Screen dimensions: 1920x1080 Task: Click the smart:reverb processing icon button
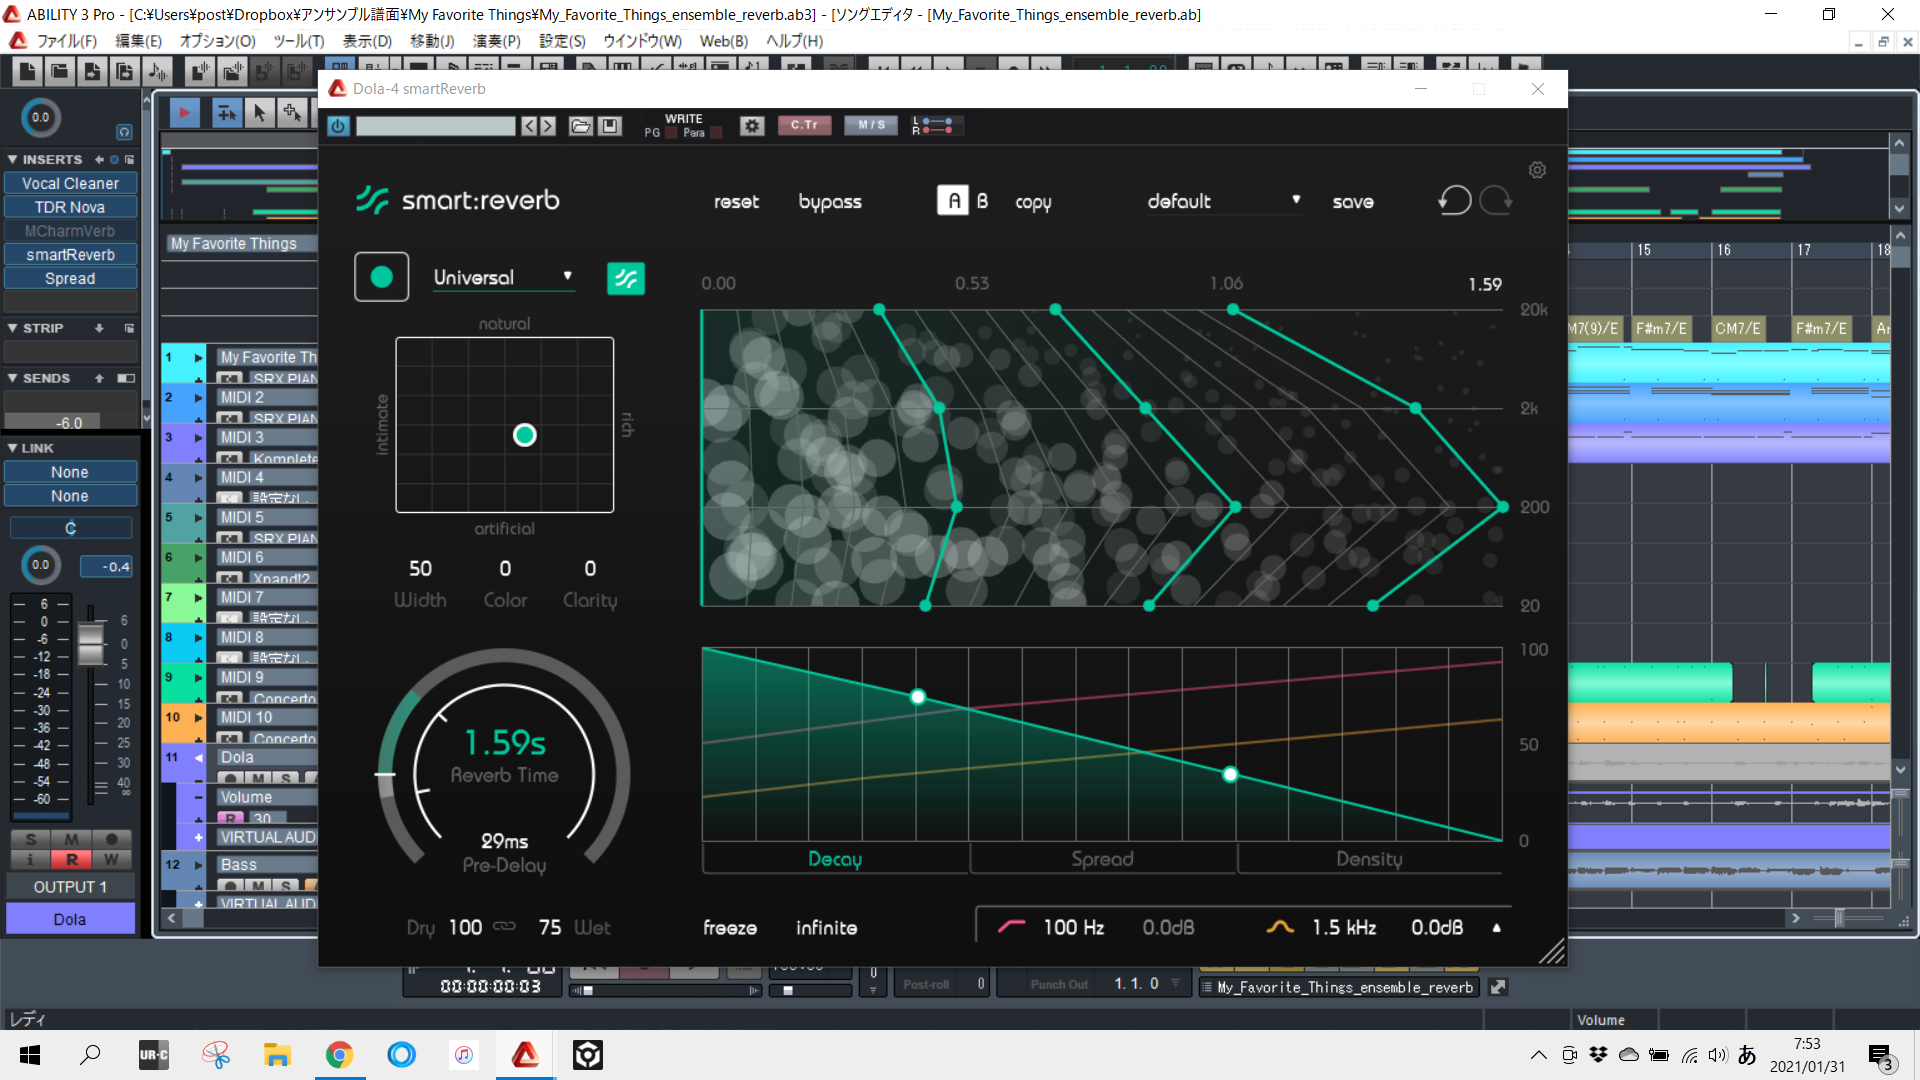[626, 278]
